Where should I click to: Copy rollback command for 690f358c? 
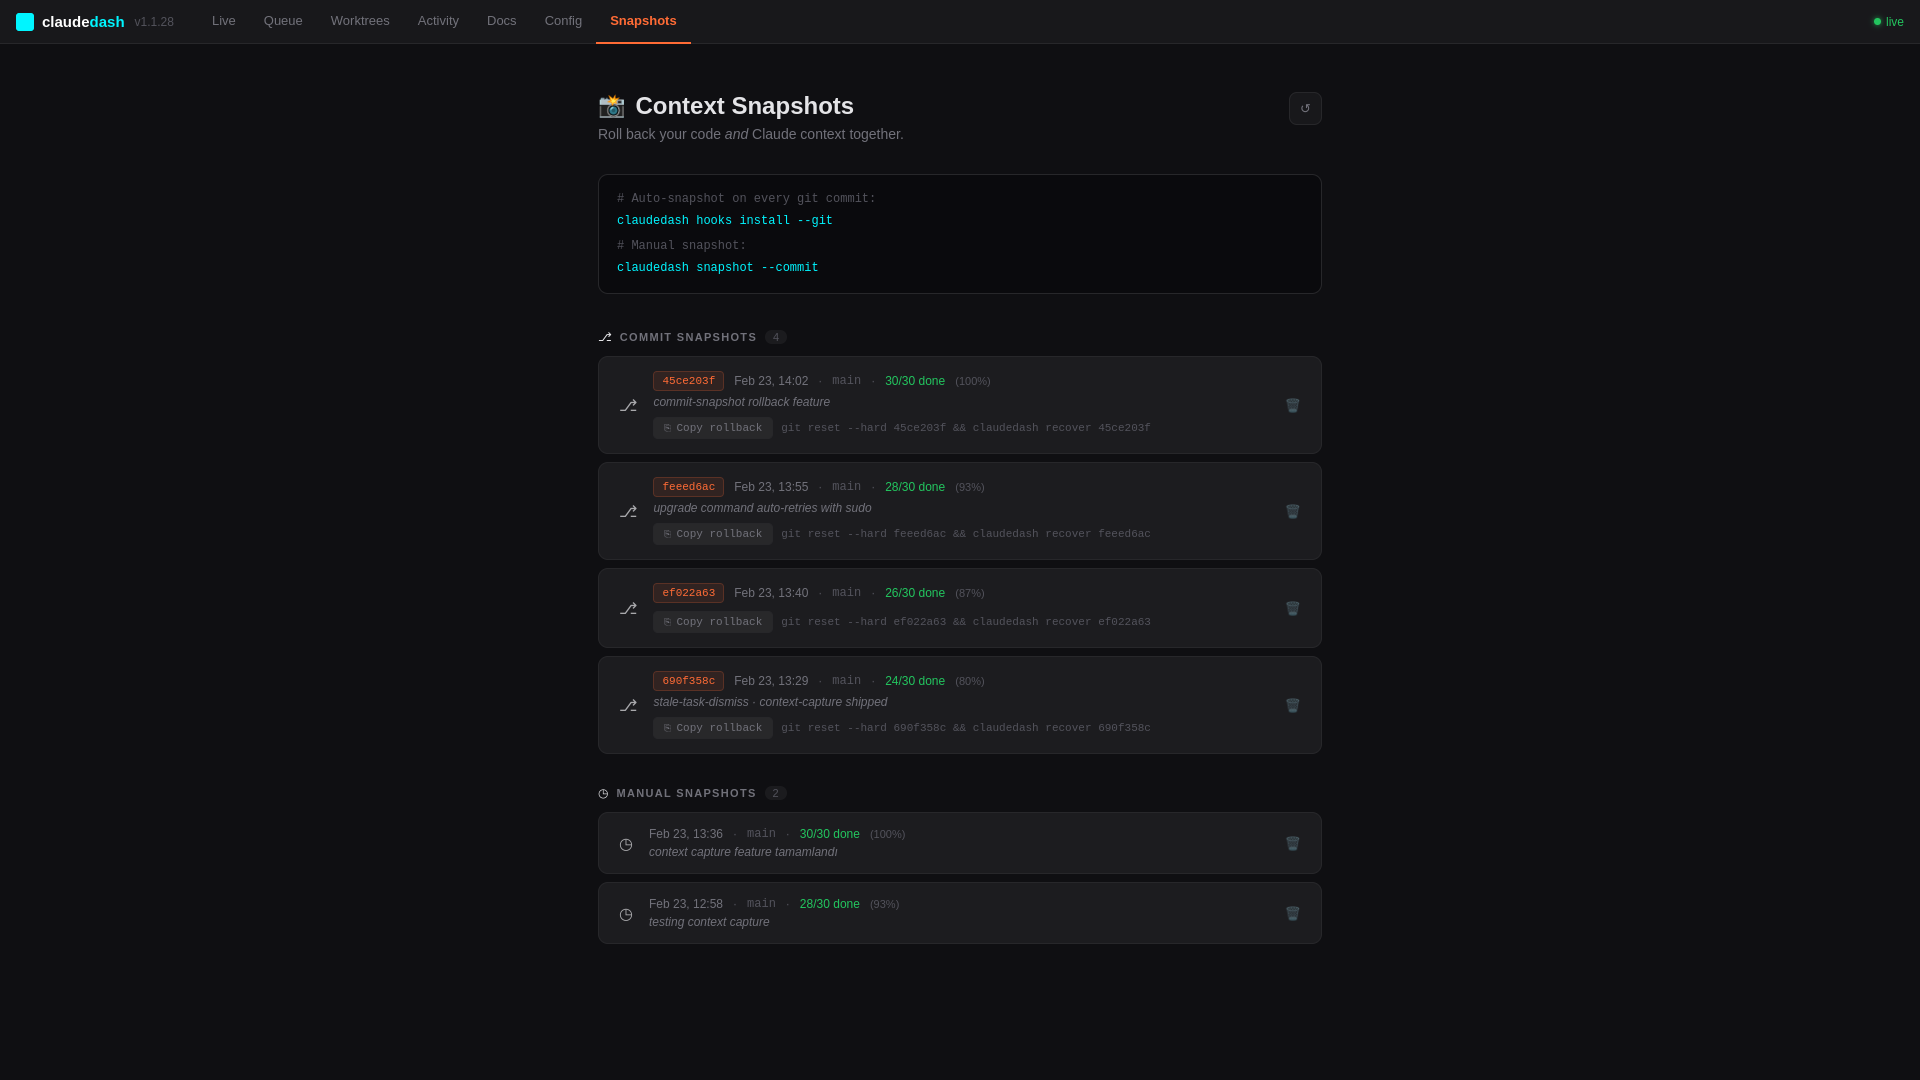point(712,727)
